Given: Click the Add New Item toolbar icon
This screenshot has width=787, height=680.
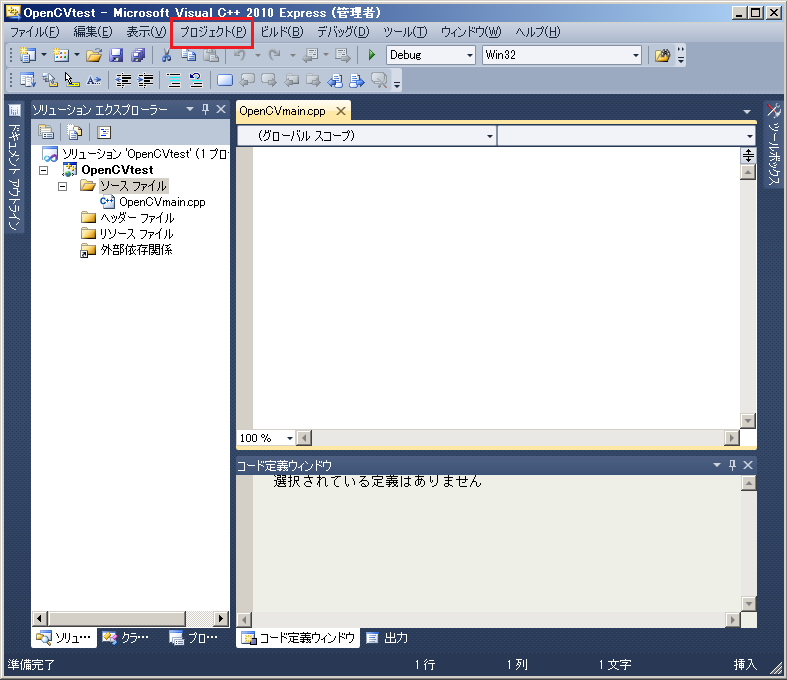Looking at the screenshot, I should click(61, 55).
